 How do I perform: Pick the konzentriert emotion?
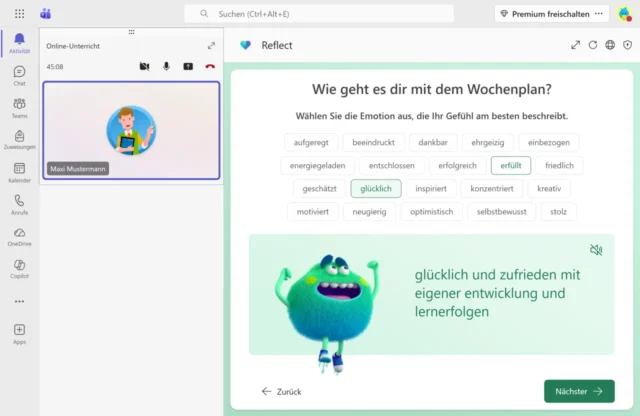(492, 189)
